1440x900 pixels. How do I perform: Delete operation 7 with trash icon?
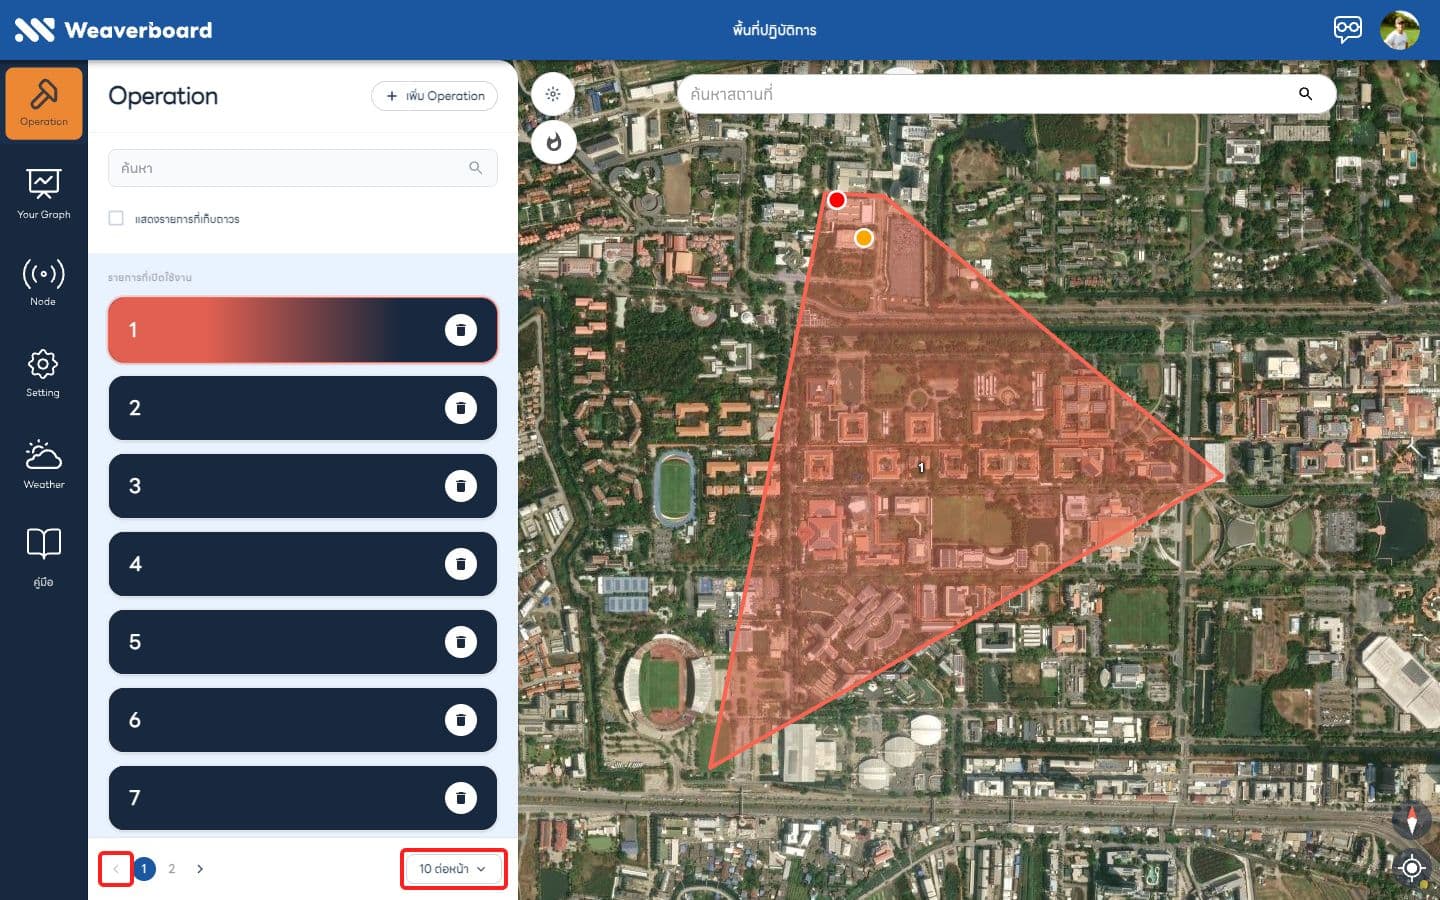[x=461, y=798]
